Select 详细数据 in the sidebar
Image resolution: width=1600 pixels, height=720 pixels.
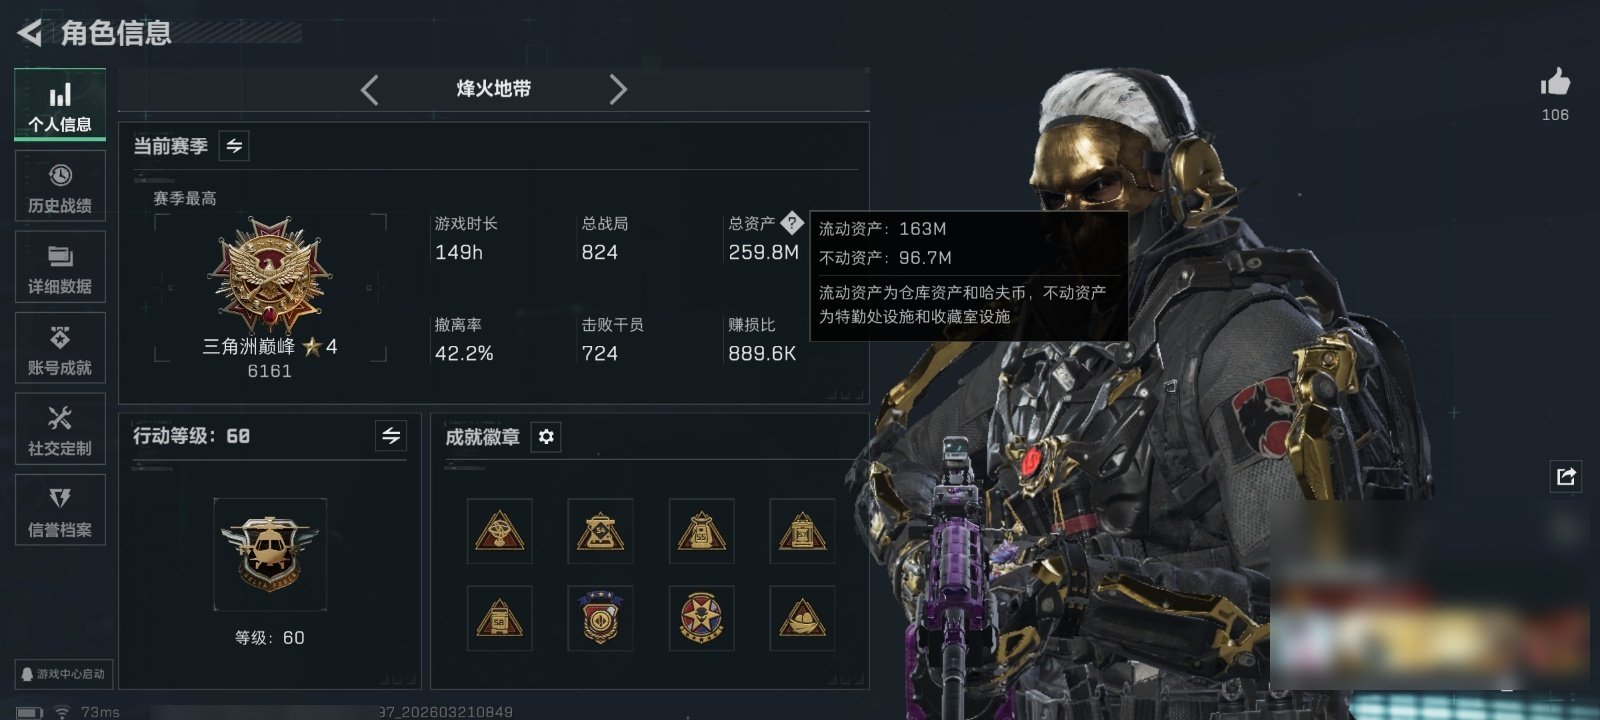pos(60,267)
